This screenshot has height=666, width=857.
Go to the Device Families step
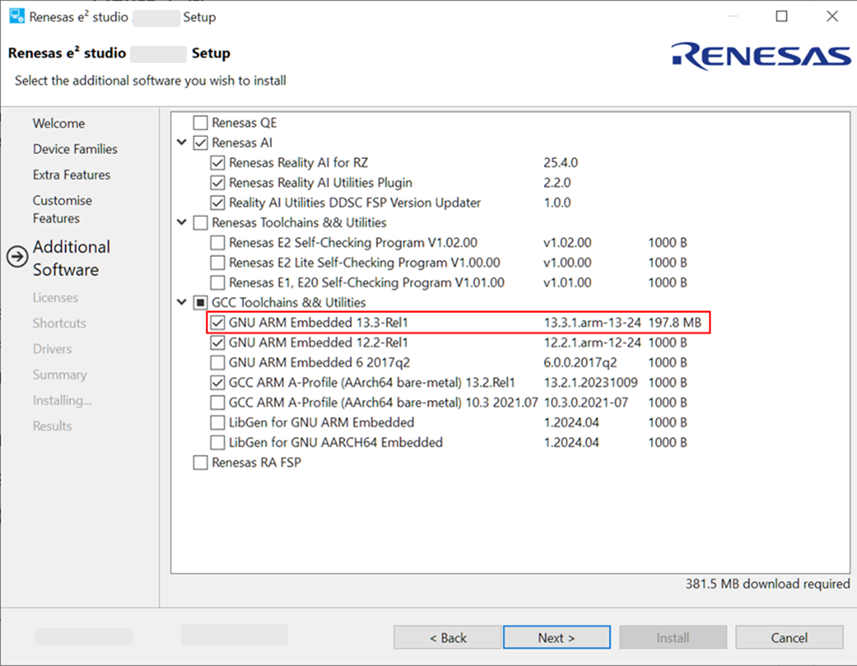(75, 149)
